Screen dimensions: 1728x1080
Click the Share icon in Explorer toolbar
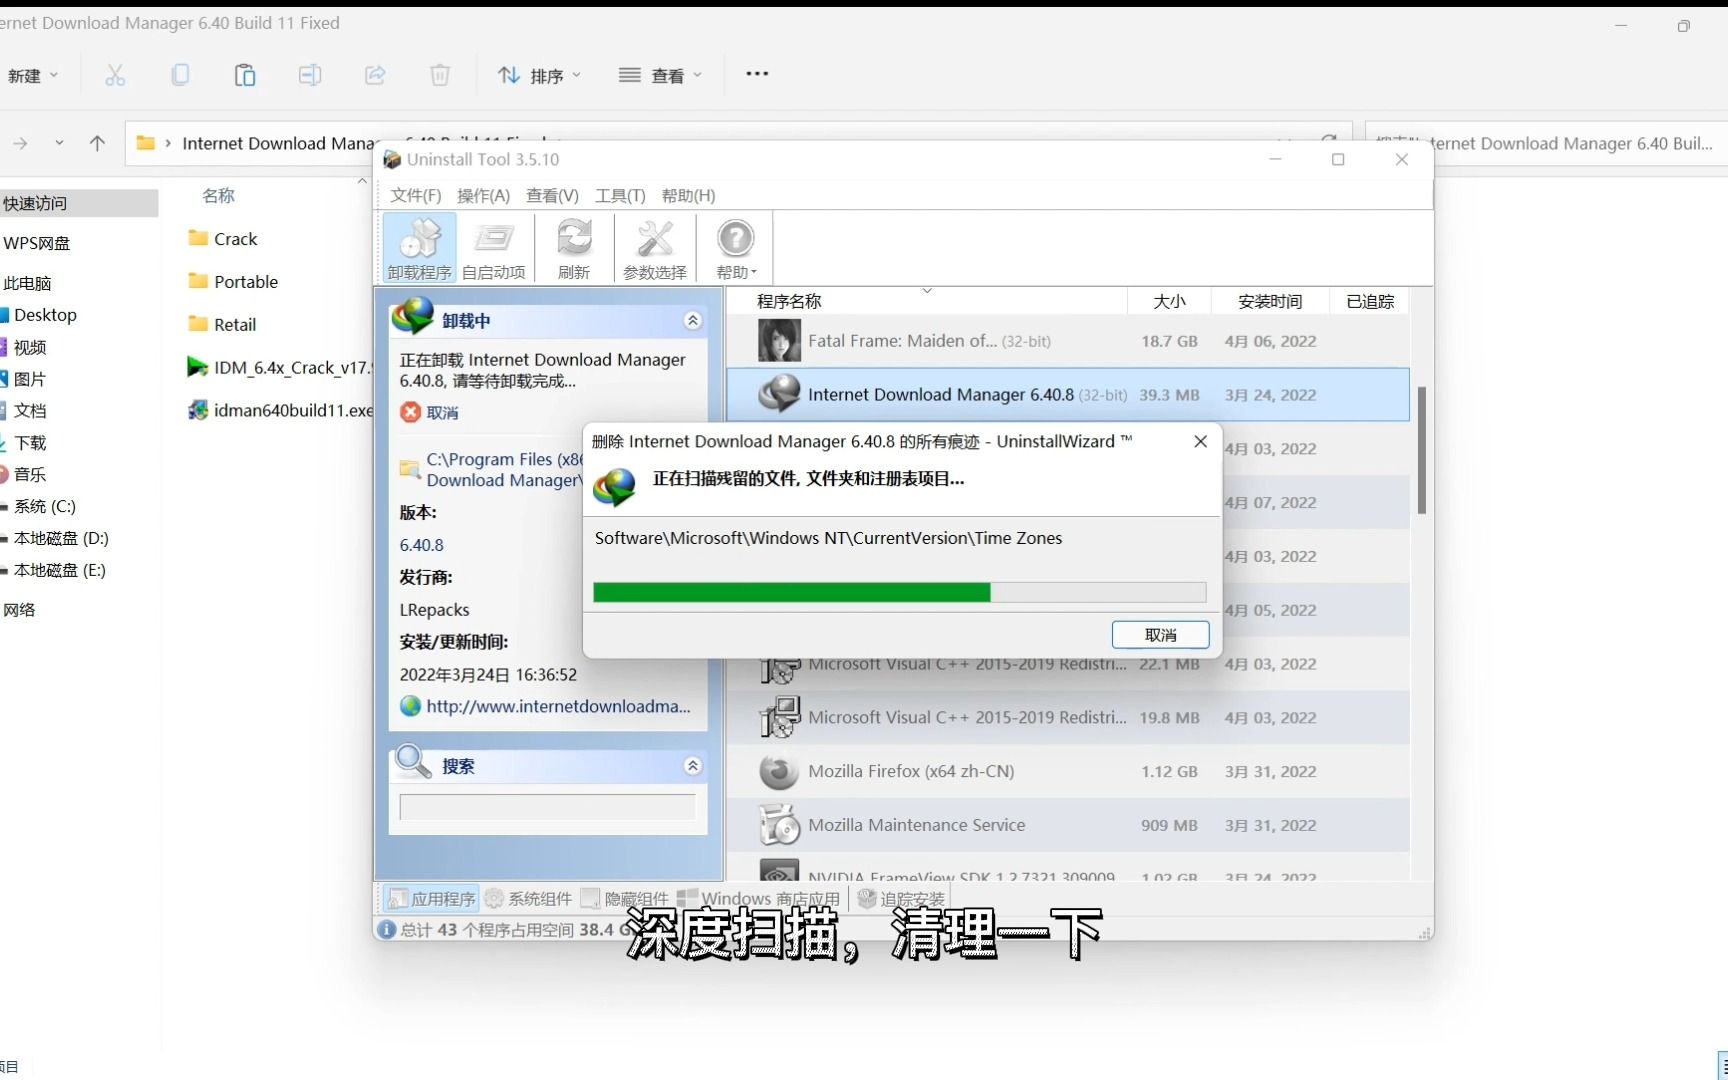pos(375,75)
